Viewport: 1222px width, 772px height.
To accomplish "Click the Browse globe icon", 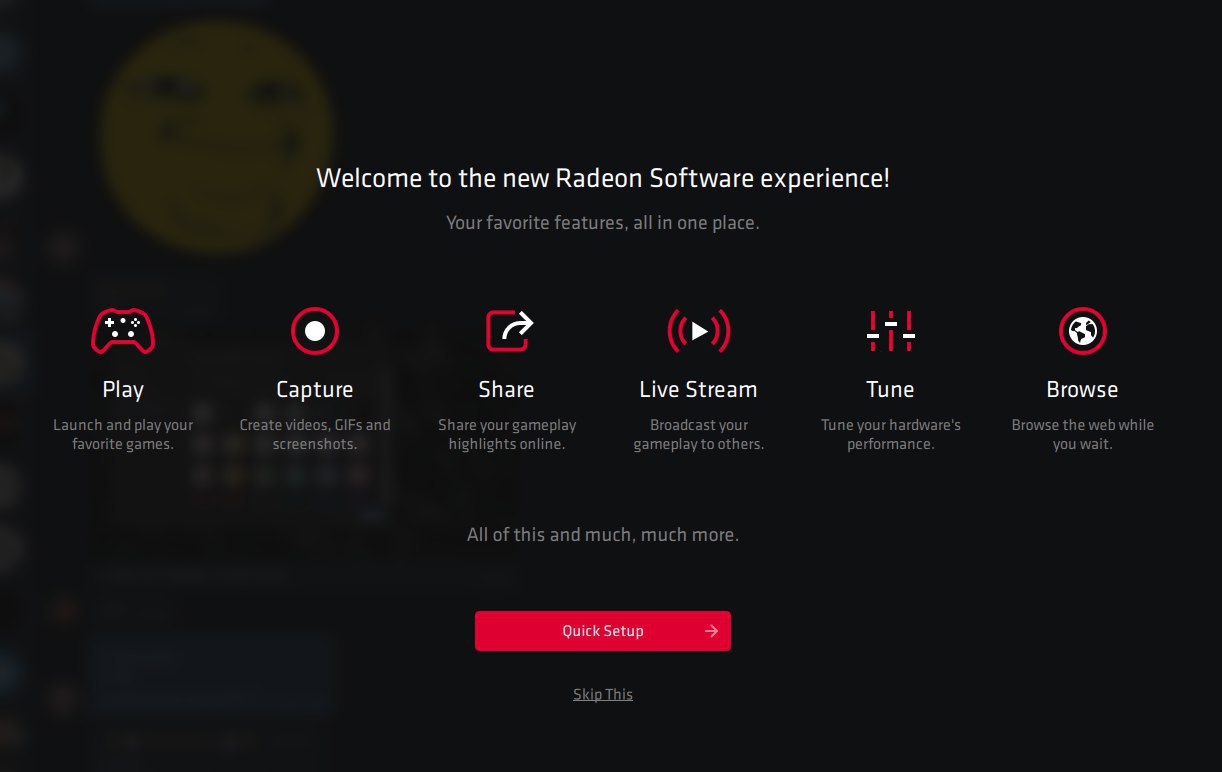I will (x=1083, y=331).
